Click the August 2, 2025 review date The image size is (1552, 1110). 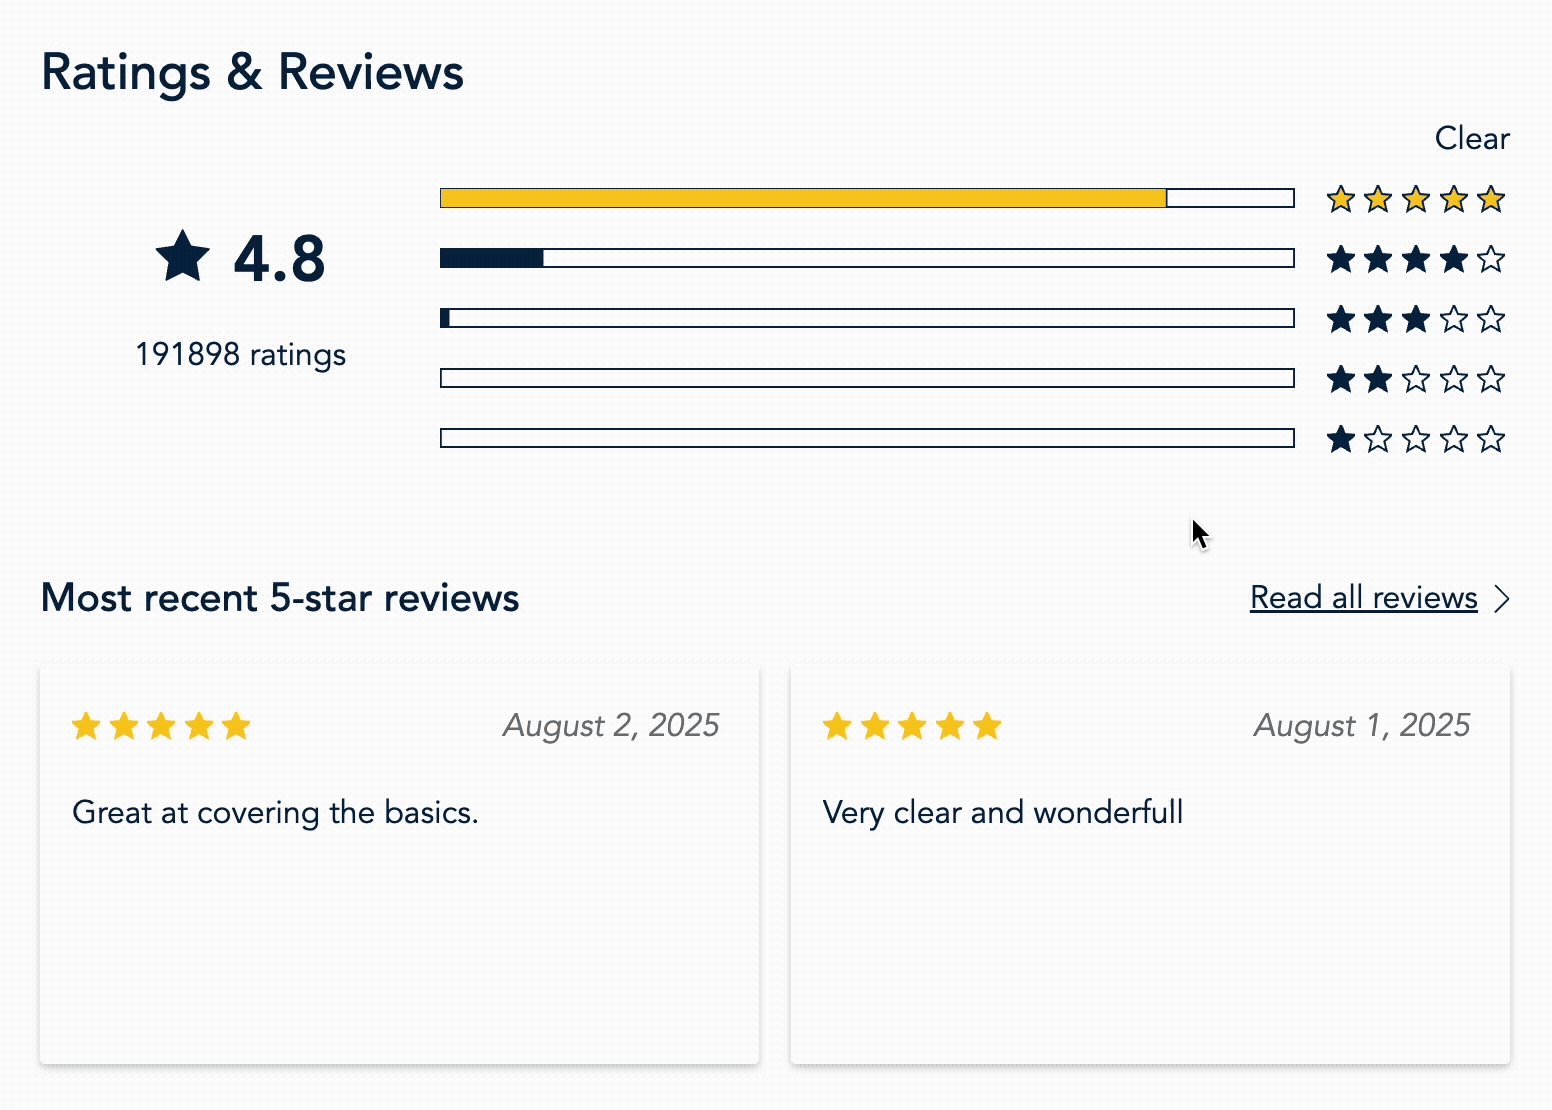pos(611,725)
